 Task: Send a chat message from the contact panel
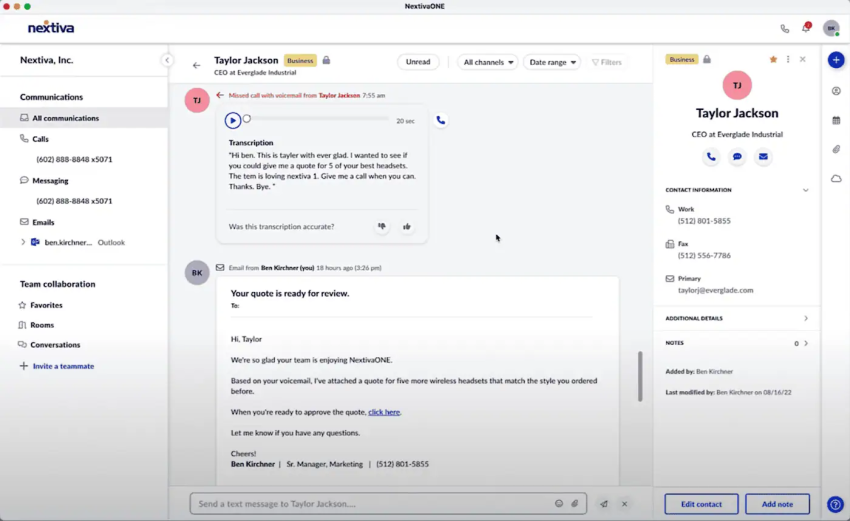pyautogui.click(x=737, y=157)
